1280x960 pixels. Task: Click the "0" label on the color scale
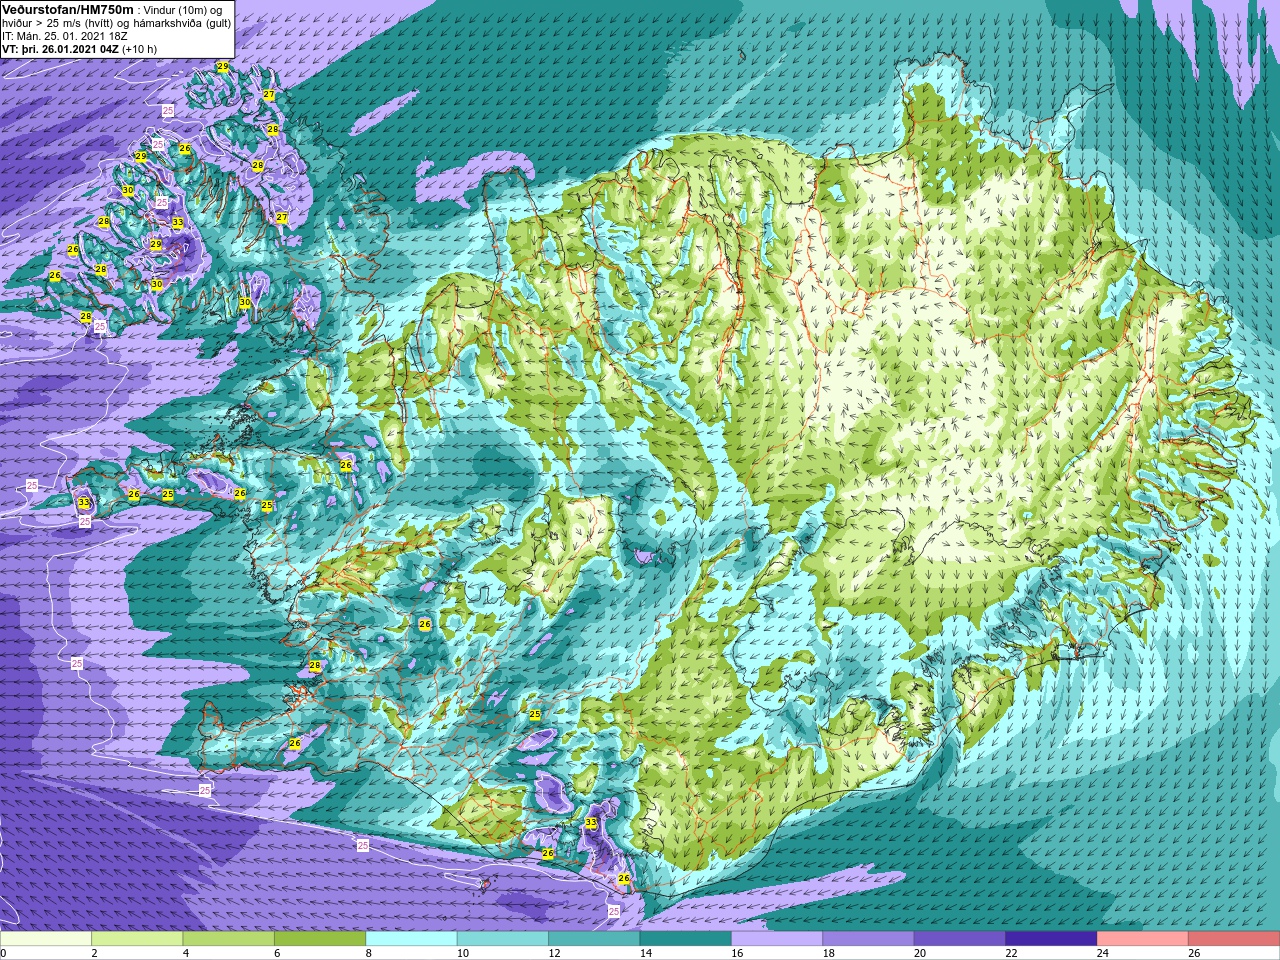click(3, 953)
